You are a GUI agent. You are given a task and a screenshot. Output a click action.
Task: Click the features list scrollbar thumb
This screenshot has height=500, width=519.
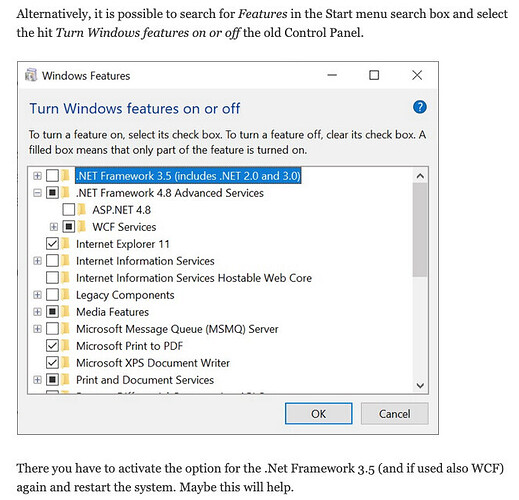(420, 230)
